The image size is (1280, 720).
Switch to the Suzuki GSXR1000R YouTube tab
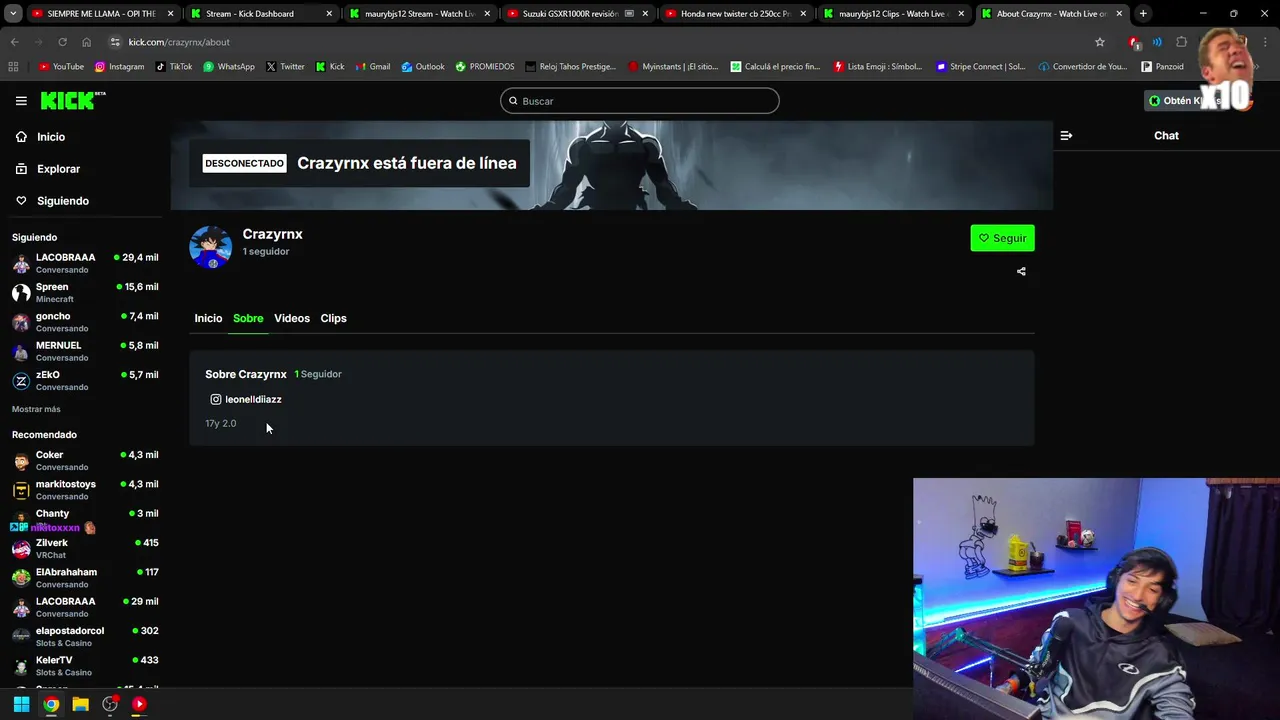(578, 14)
